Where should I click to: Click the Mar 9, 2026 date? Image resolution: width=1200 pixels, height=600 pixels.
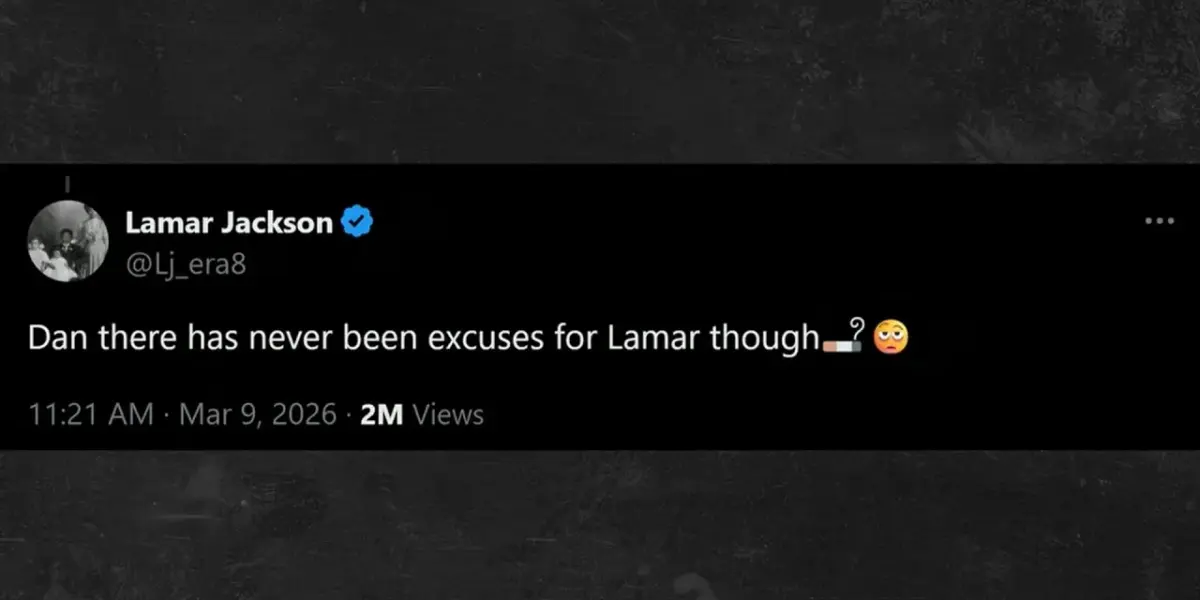[x=257, y=414]
